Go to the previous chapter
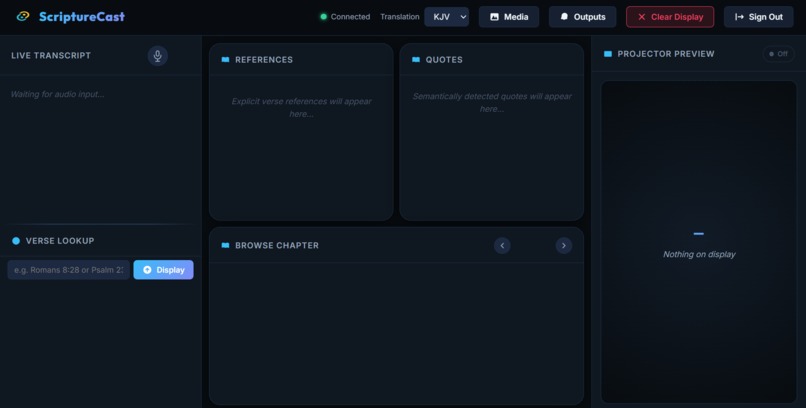The height and width of the screenshot is (408, 806). pos(502,246)
